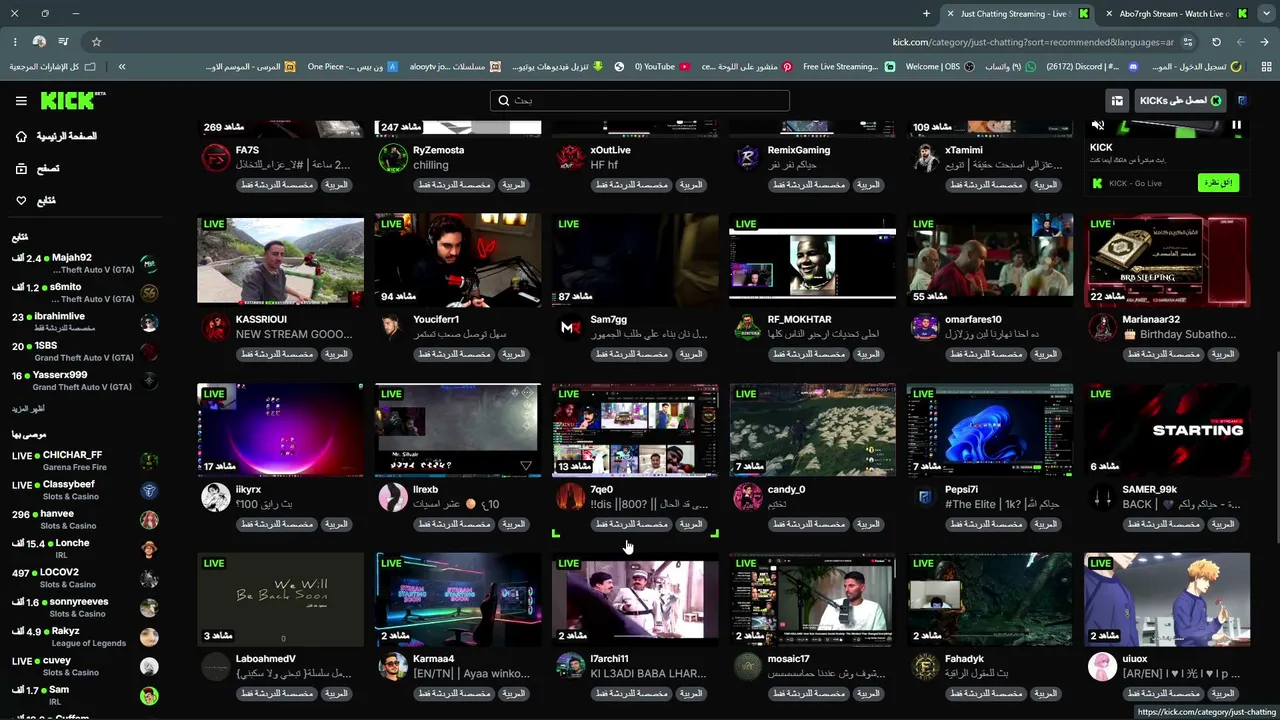
Task: Click the RyZemosta channel avatar
Action: (x=393, y=157)
